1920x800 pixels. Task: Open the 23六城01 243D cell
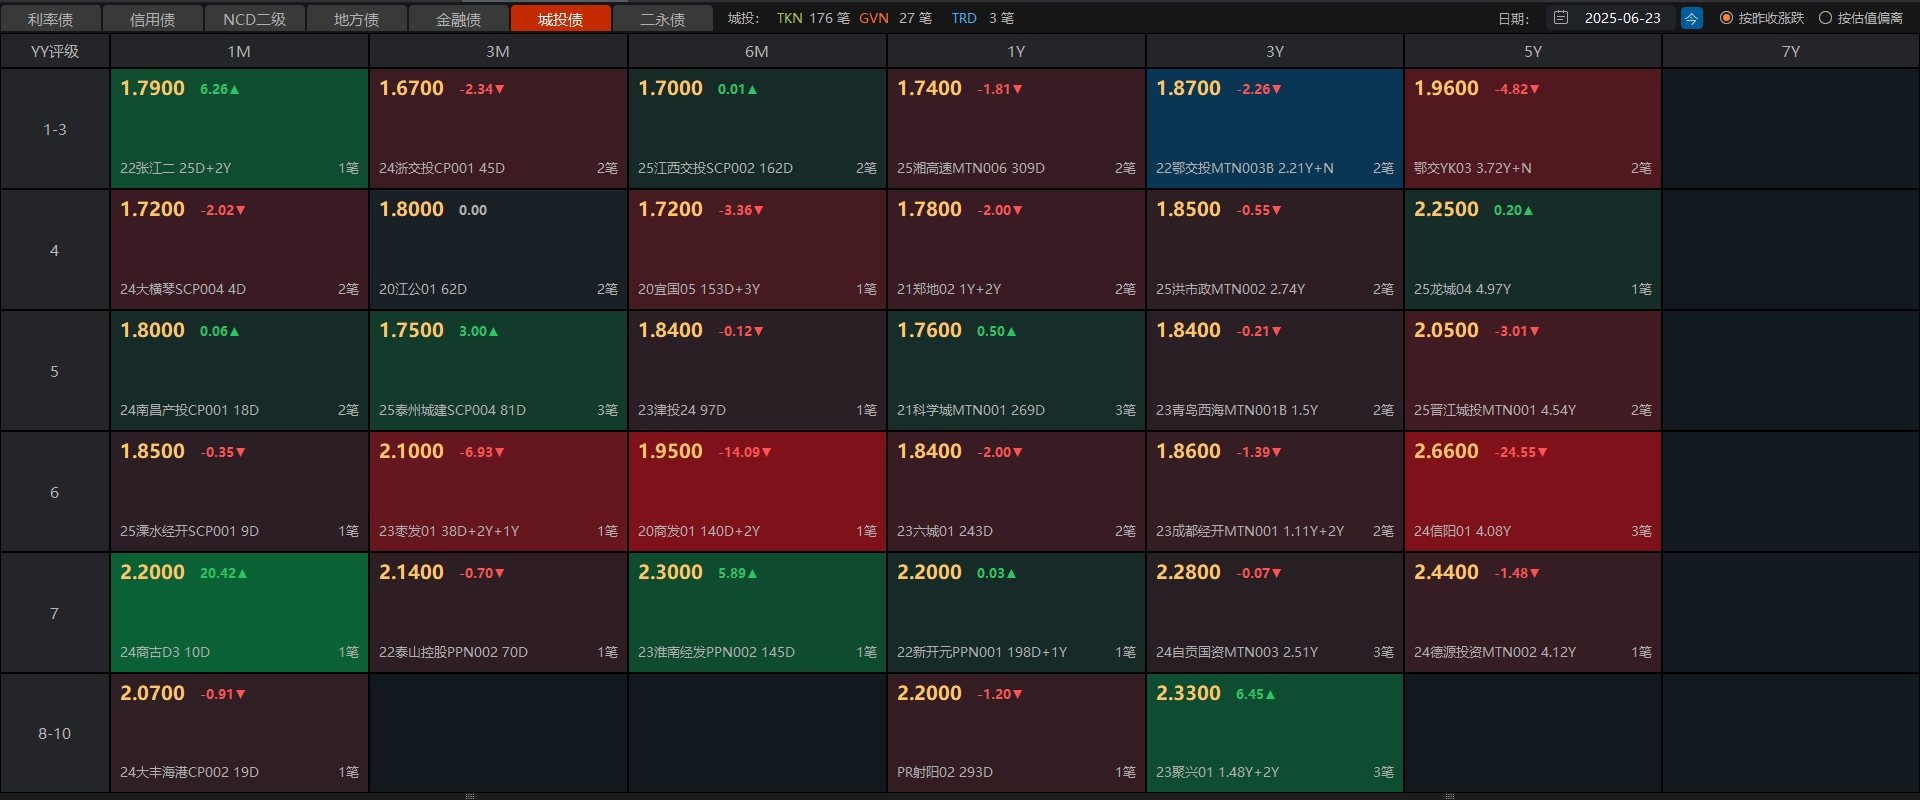pos(1016,492)
